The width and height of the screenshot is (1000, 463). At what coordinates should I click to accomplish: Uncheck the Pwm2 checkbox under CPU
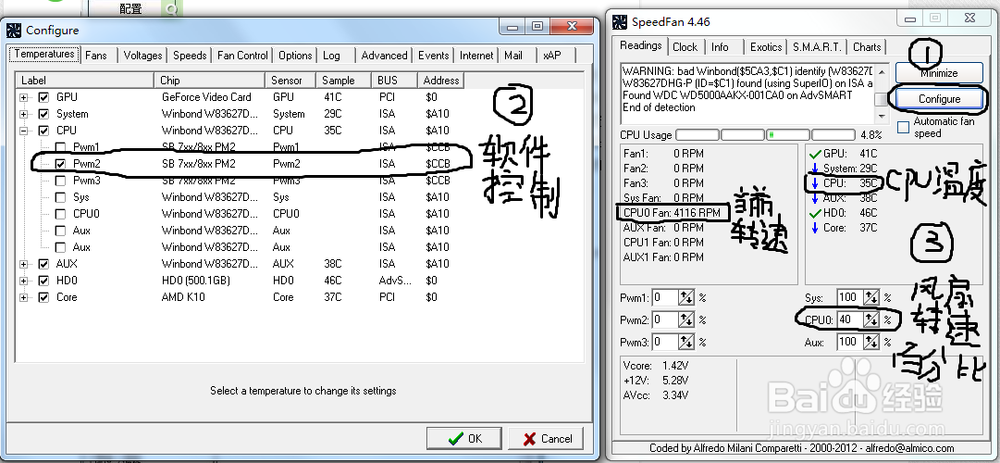tap(60, 164)
